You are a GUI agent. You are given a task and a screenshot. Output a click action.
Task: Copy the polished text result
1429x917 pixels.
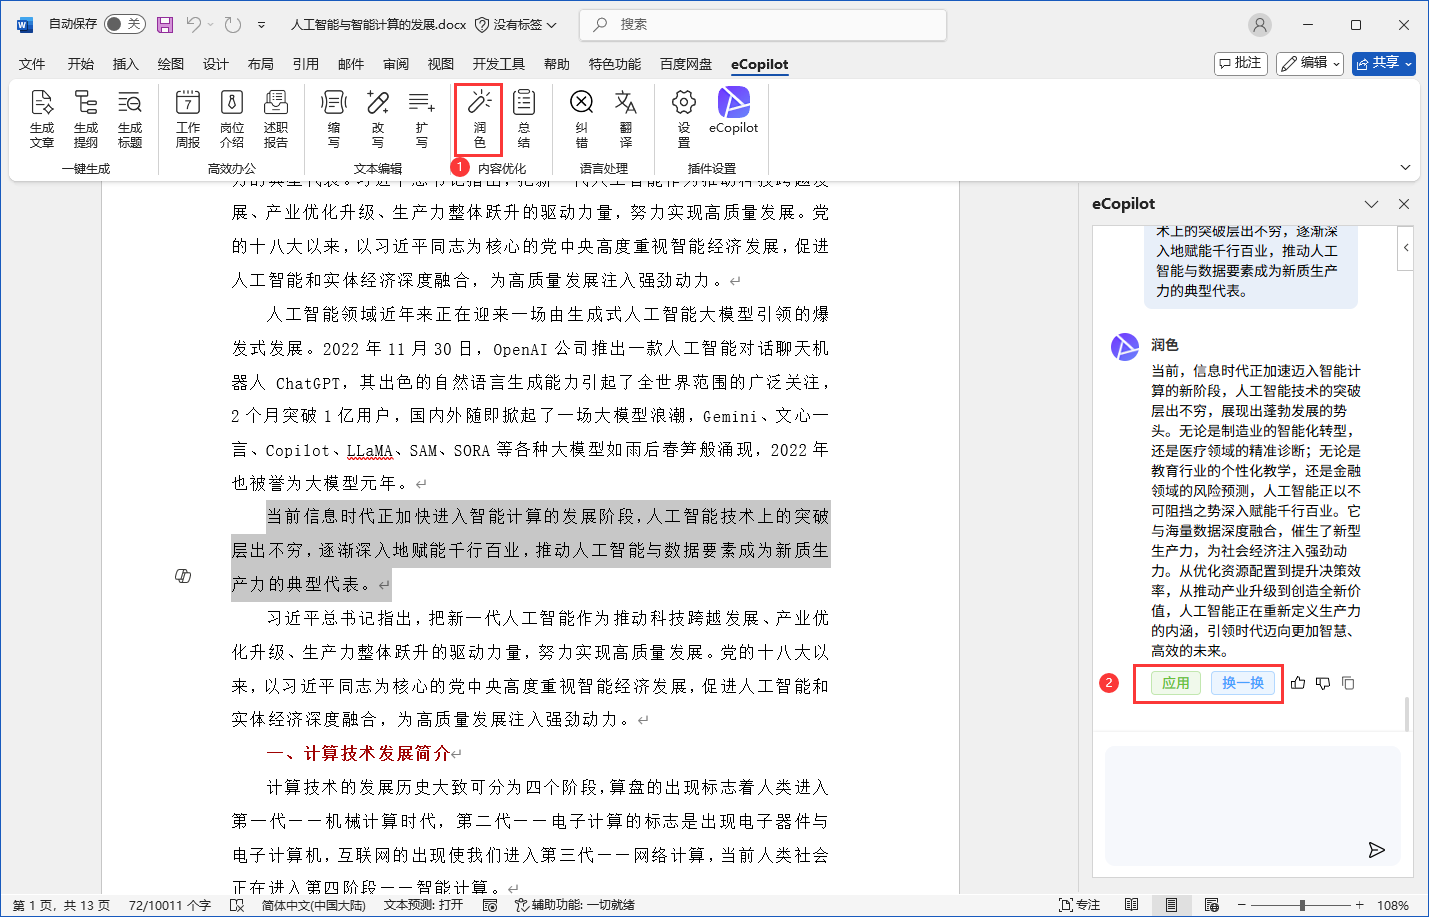[1348, 683]
